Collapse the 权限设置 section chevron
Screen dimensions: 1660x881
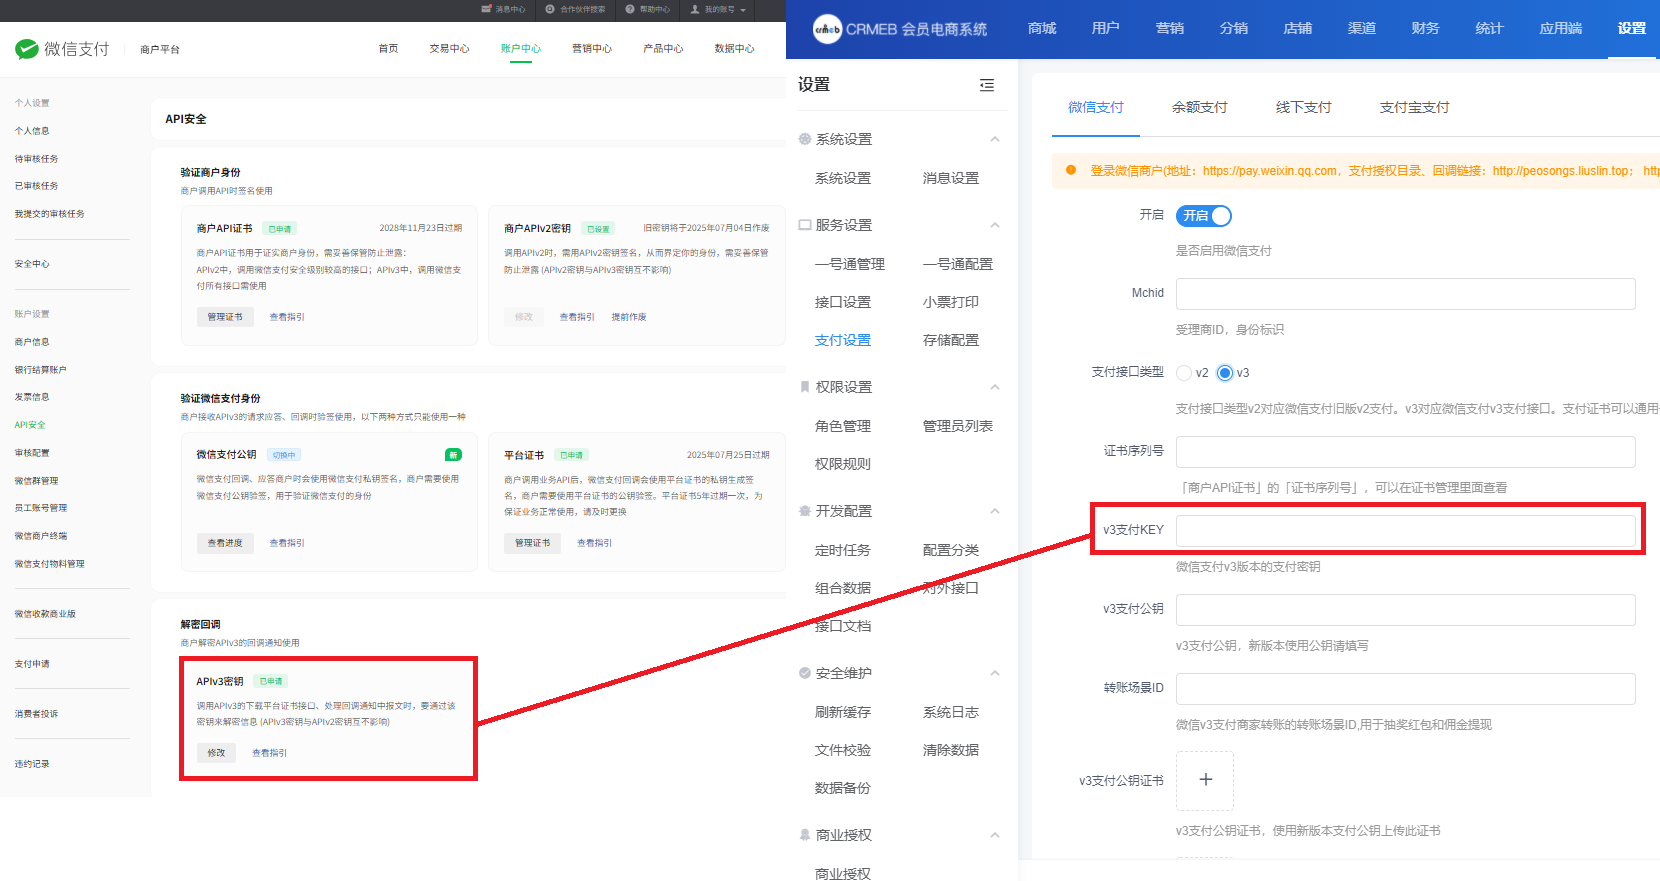tap(995, 387)
